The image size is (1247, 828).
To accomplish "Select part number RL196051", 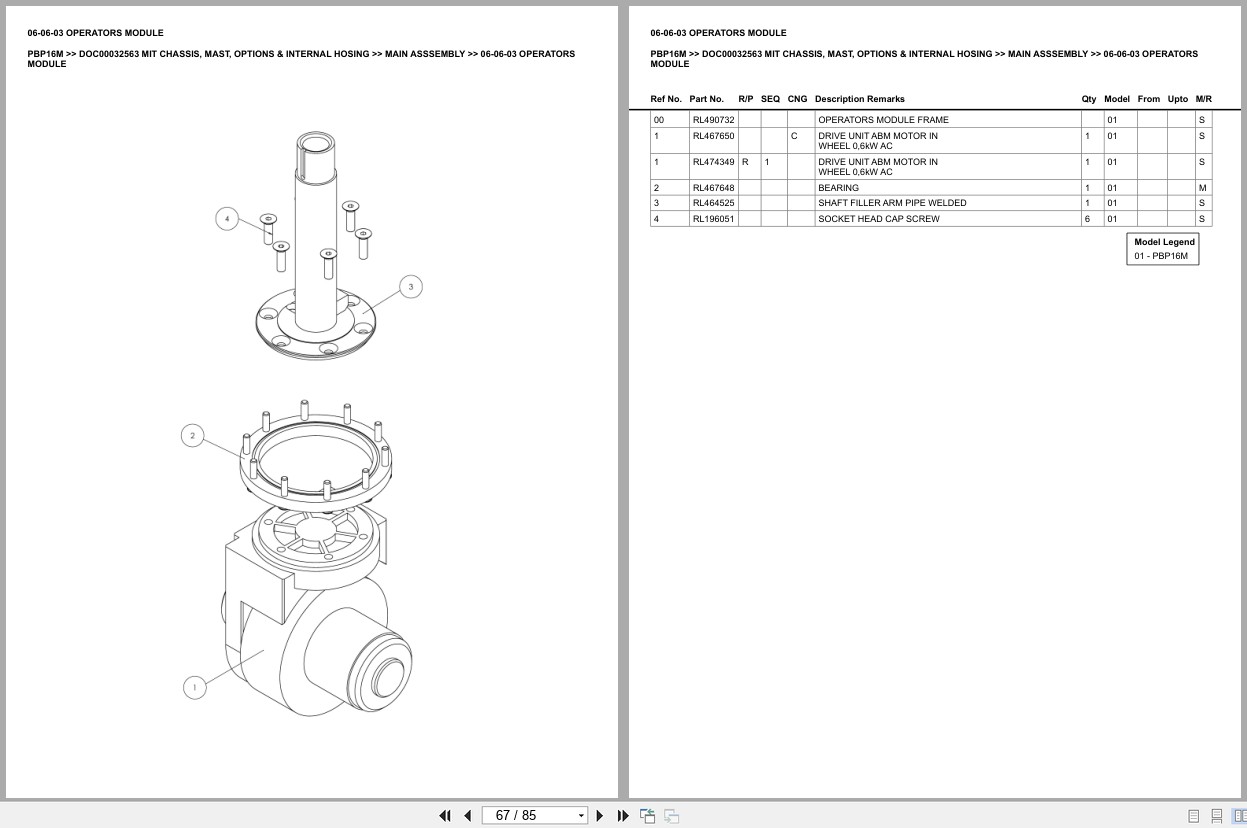I will click(x=713, y=219).
